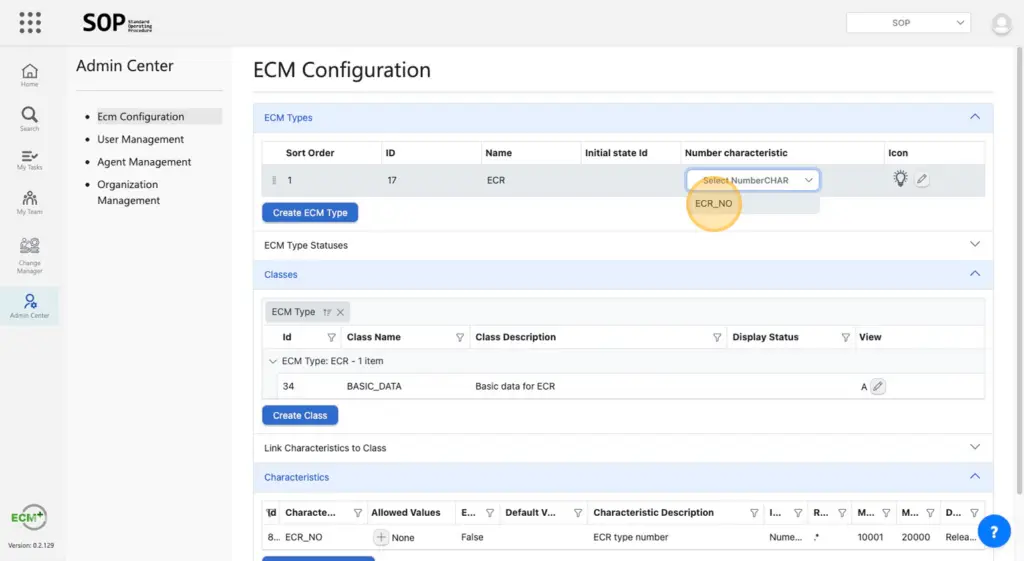The height and width of the screenshot is (561, 1024).
Task: Open My Team in sidebar
Action: pyautogui.click(x=30, y=203)
